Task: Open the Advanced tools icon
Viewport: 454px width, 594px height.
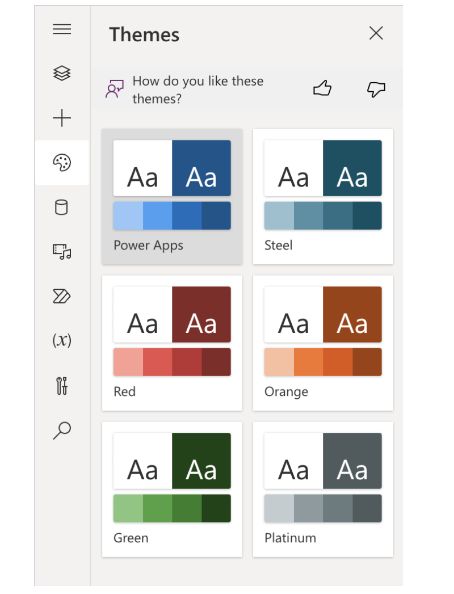Action: coord(62,386)
